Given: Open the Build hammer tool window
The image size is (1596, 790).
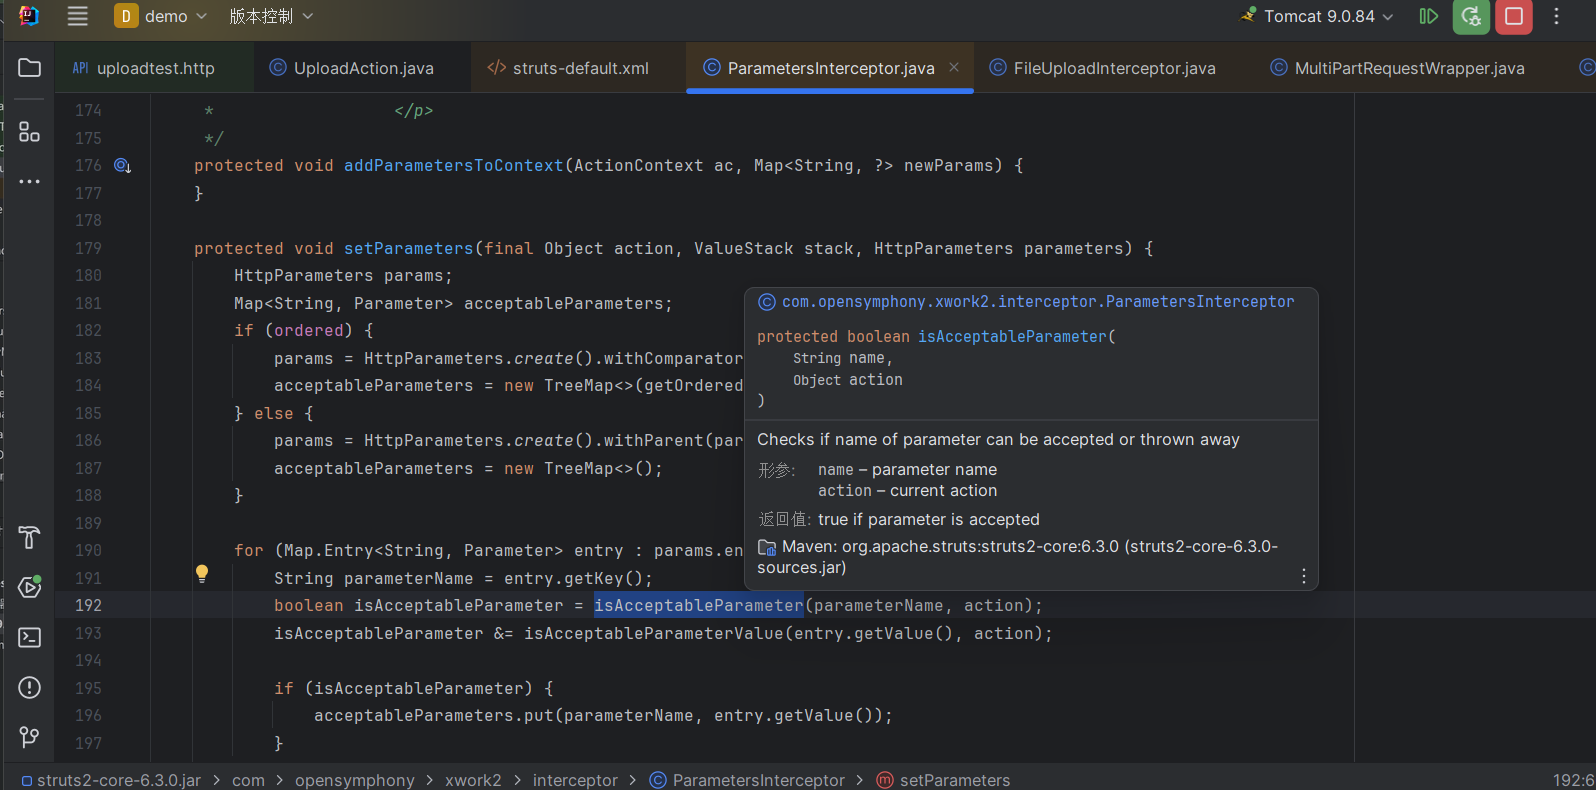Looking at the screenshot, I should (x=29, y=537).
